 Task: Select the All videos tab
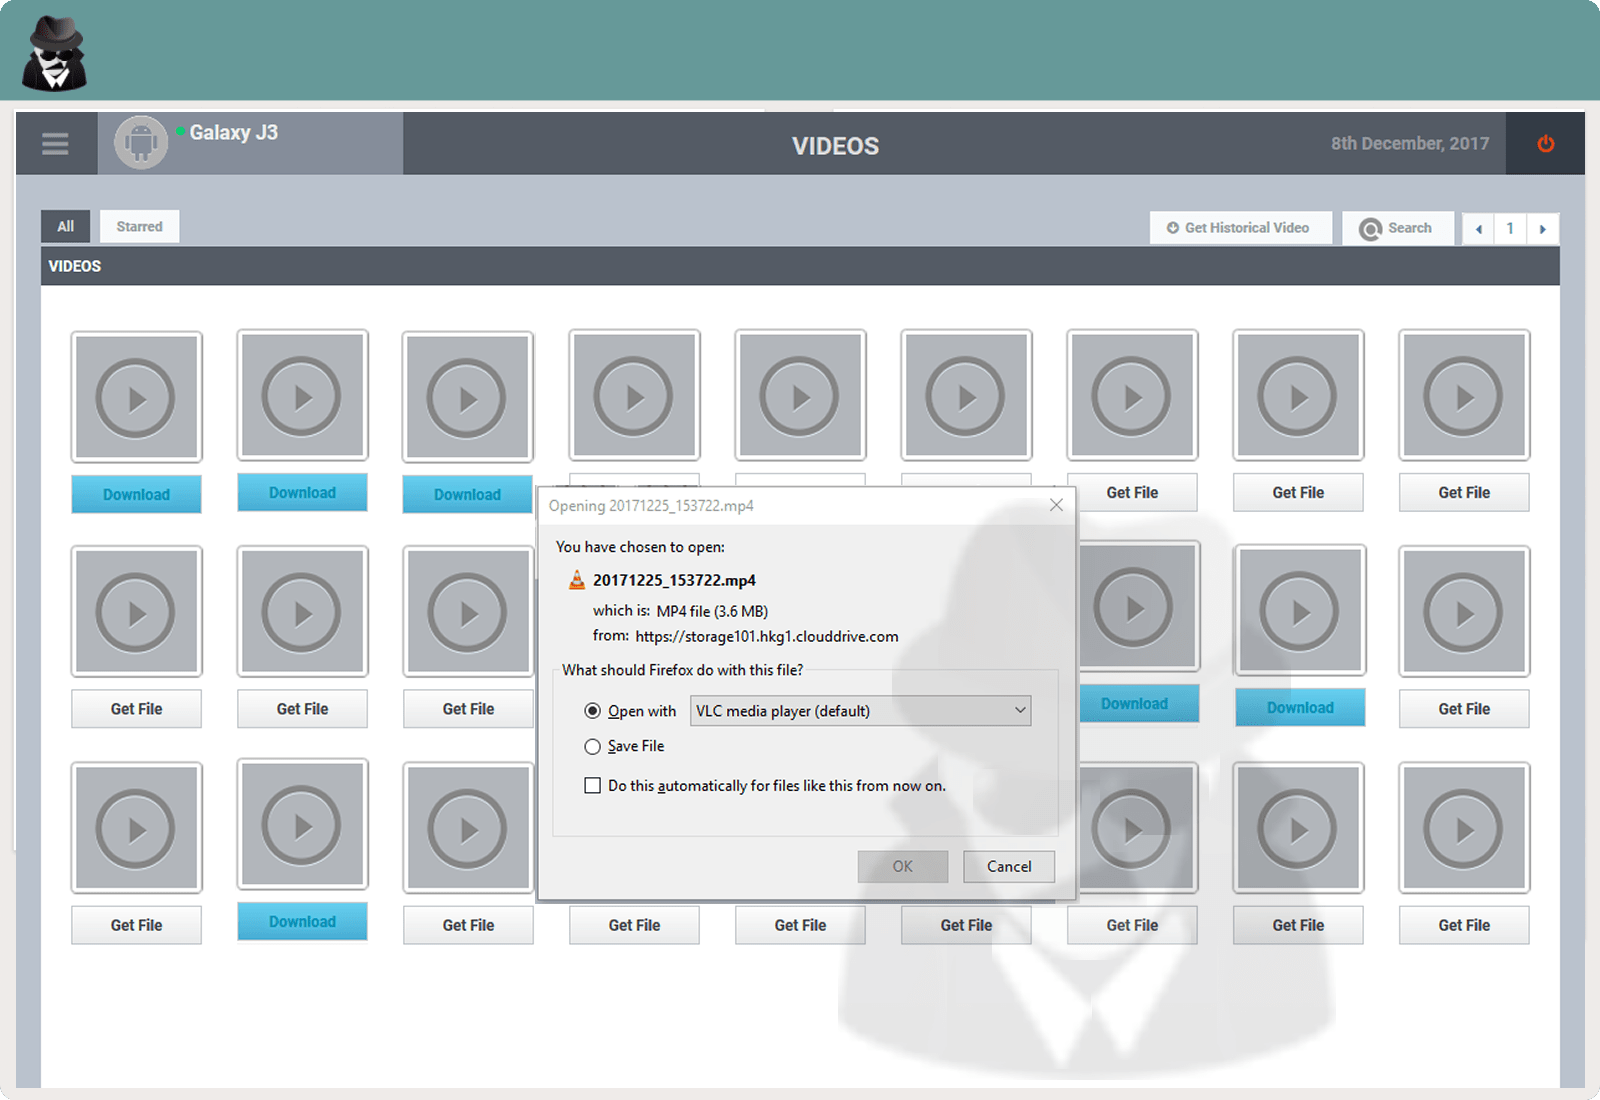coord(65,227)
